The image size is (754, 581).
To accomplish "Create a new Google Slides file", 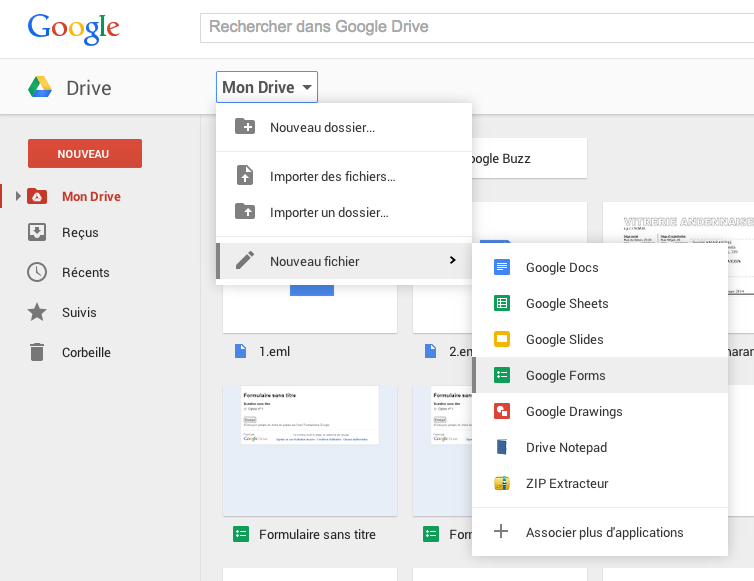I will point(600,339).
